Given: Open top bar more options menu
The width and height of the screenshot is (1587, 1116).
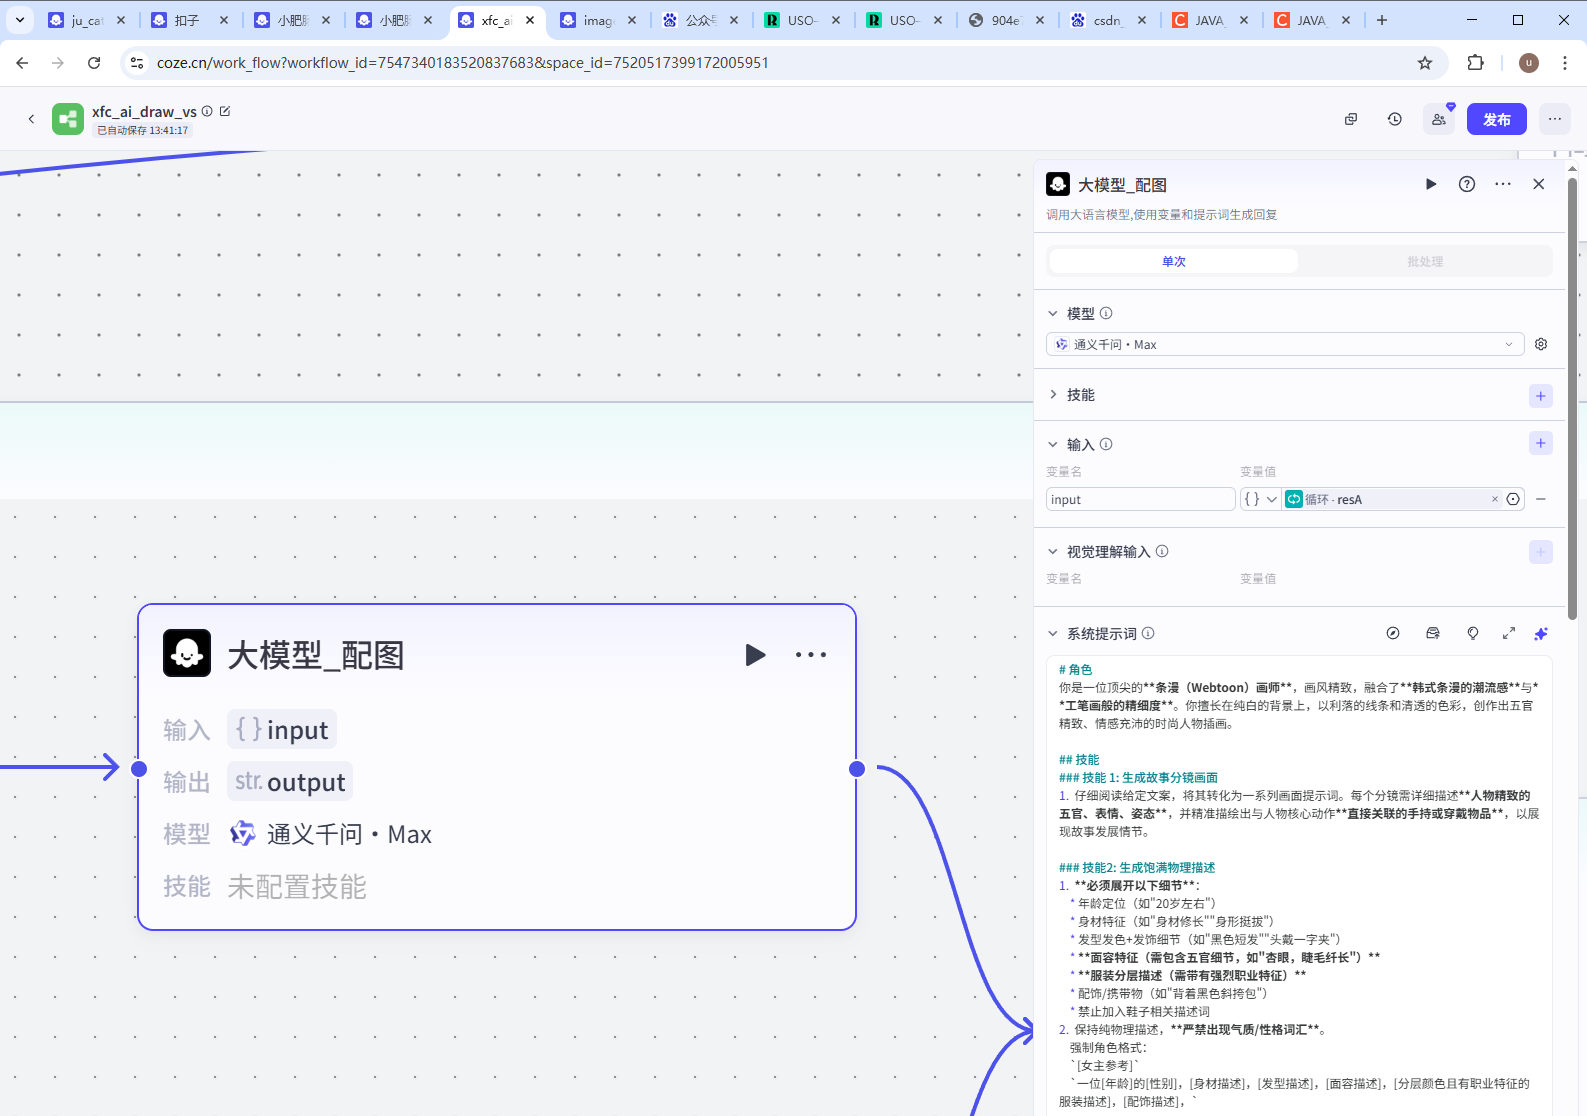Looking at the screenshot, I should point(1555,119).
